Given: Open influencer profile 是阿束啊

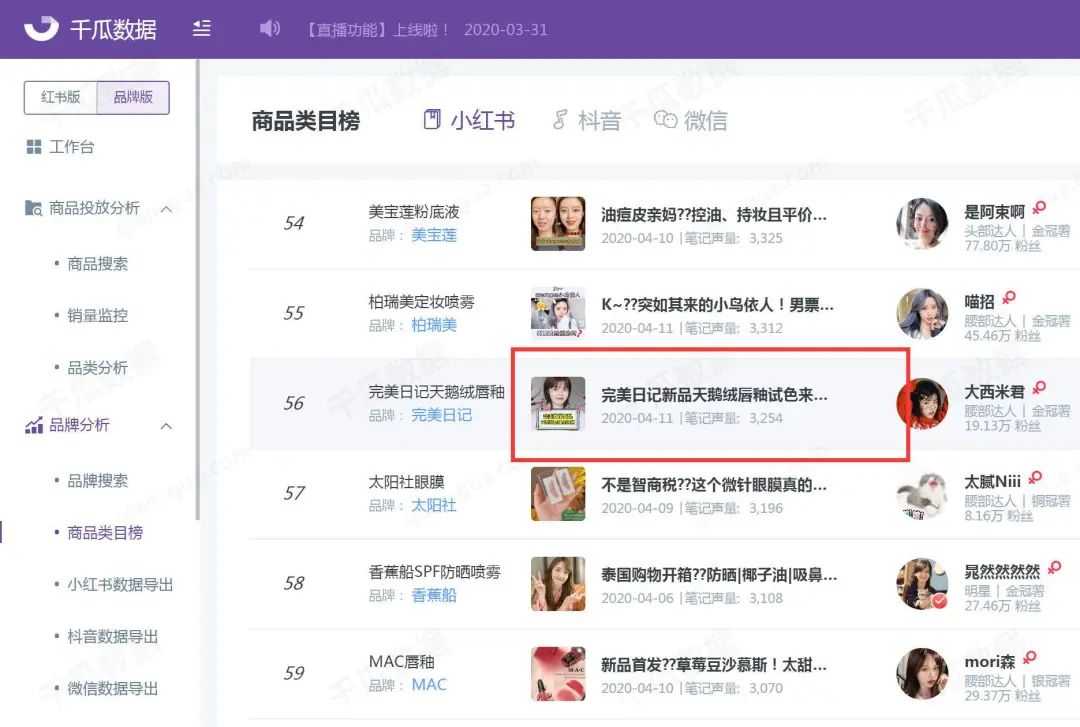Looking at the screenshot, I should (995, 212).
